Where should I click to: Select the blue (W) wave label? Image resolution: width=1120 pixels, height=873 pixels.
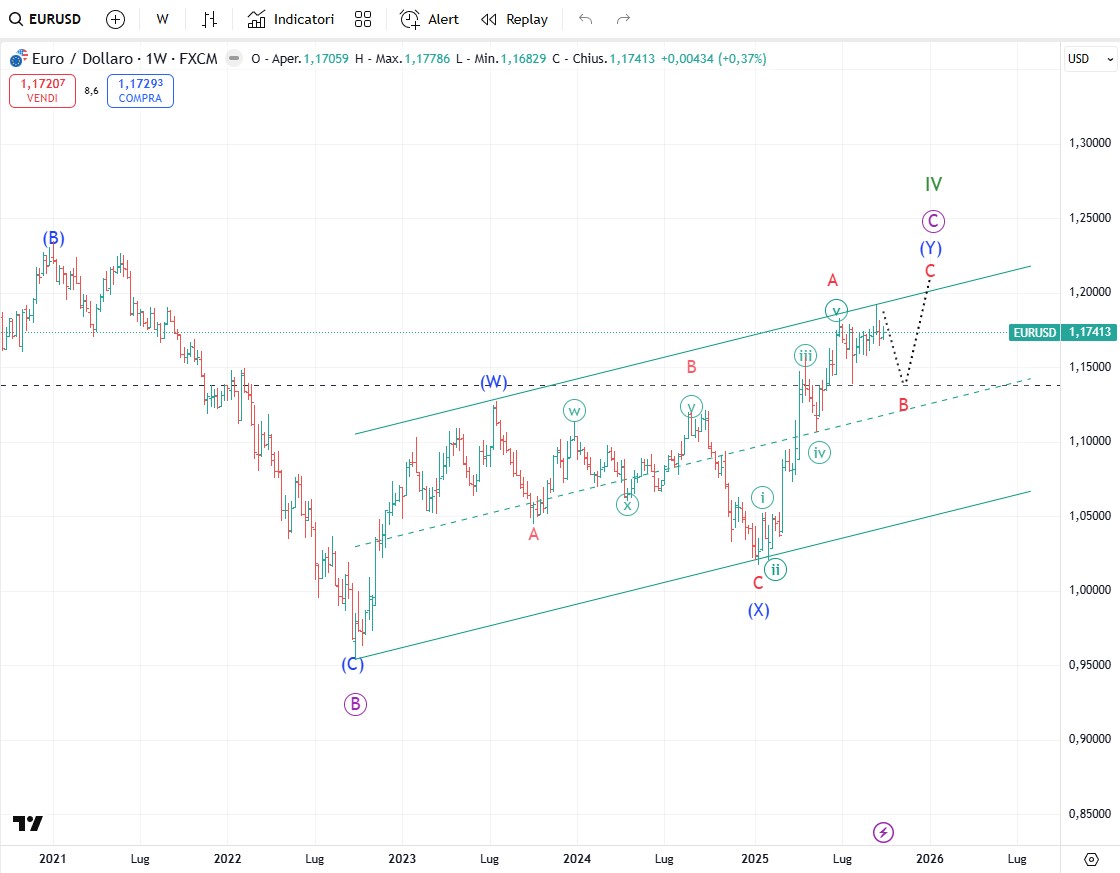click(x=494, y=382)
